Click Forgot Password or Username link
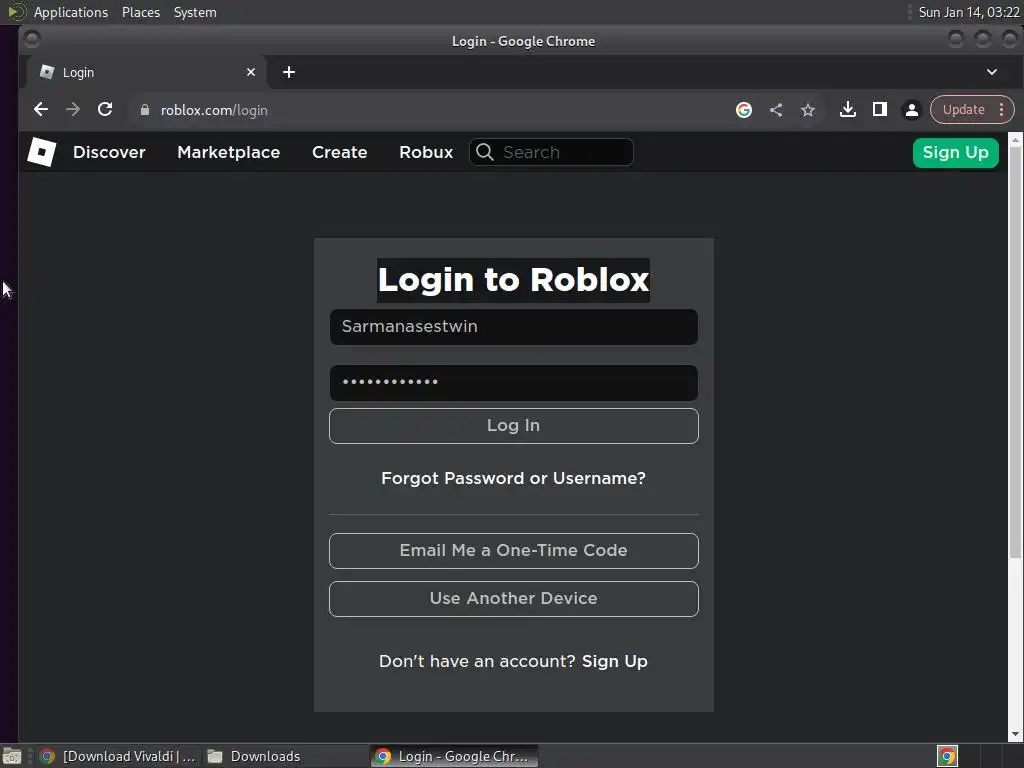Screen dimensions: 1024x768 [x=513, y=478]
